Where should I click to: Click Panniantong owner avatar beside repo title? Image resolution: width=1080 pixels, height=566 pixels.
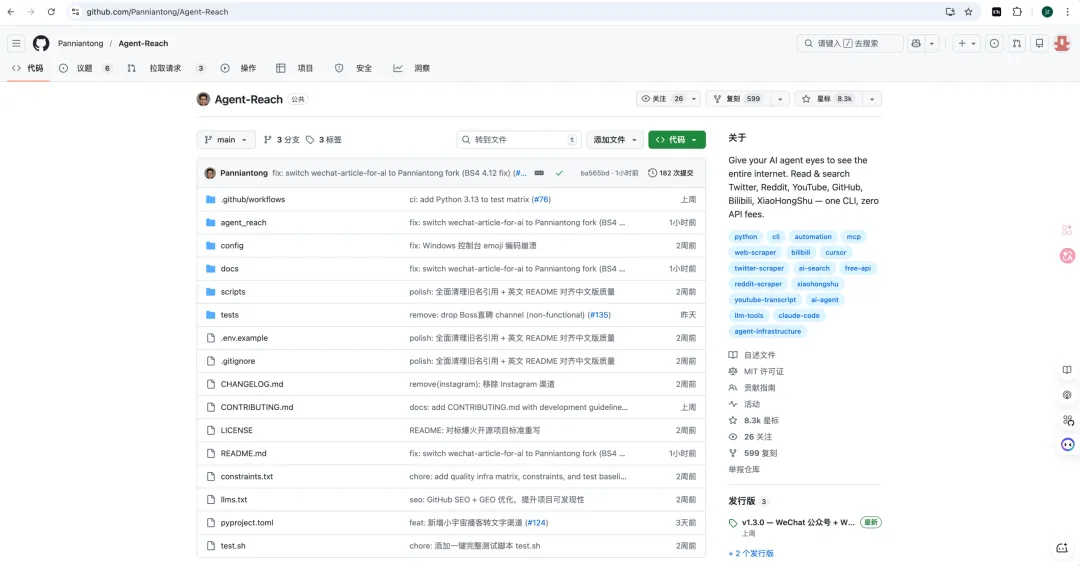pyautogui.click(x=203, y=99)
